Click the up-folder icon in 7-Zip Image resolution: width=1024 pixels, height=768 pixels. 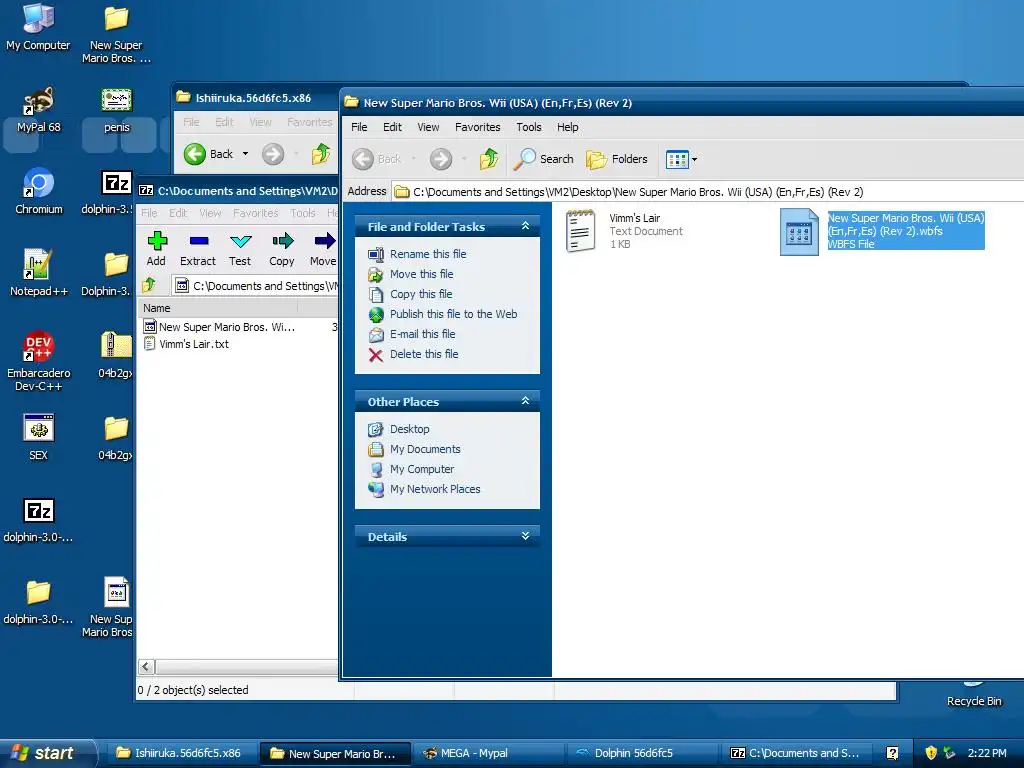tap(149, 285)
